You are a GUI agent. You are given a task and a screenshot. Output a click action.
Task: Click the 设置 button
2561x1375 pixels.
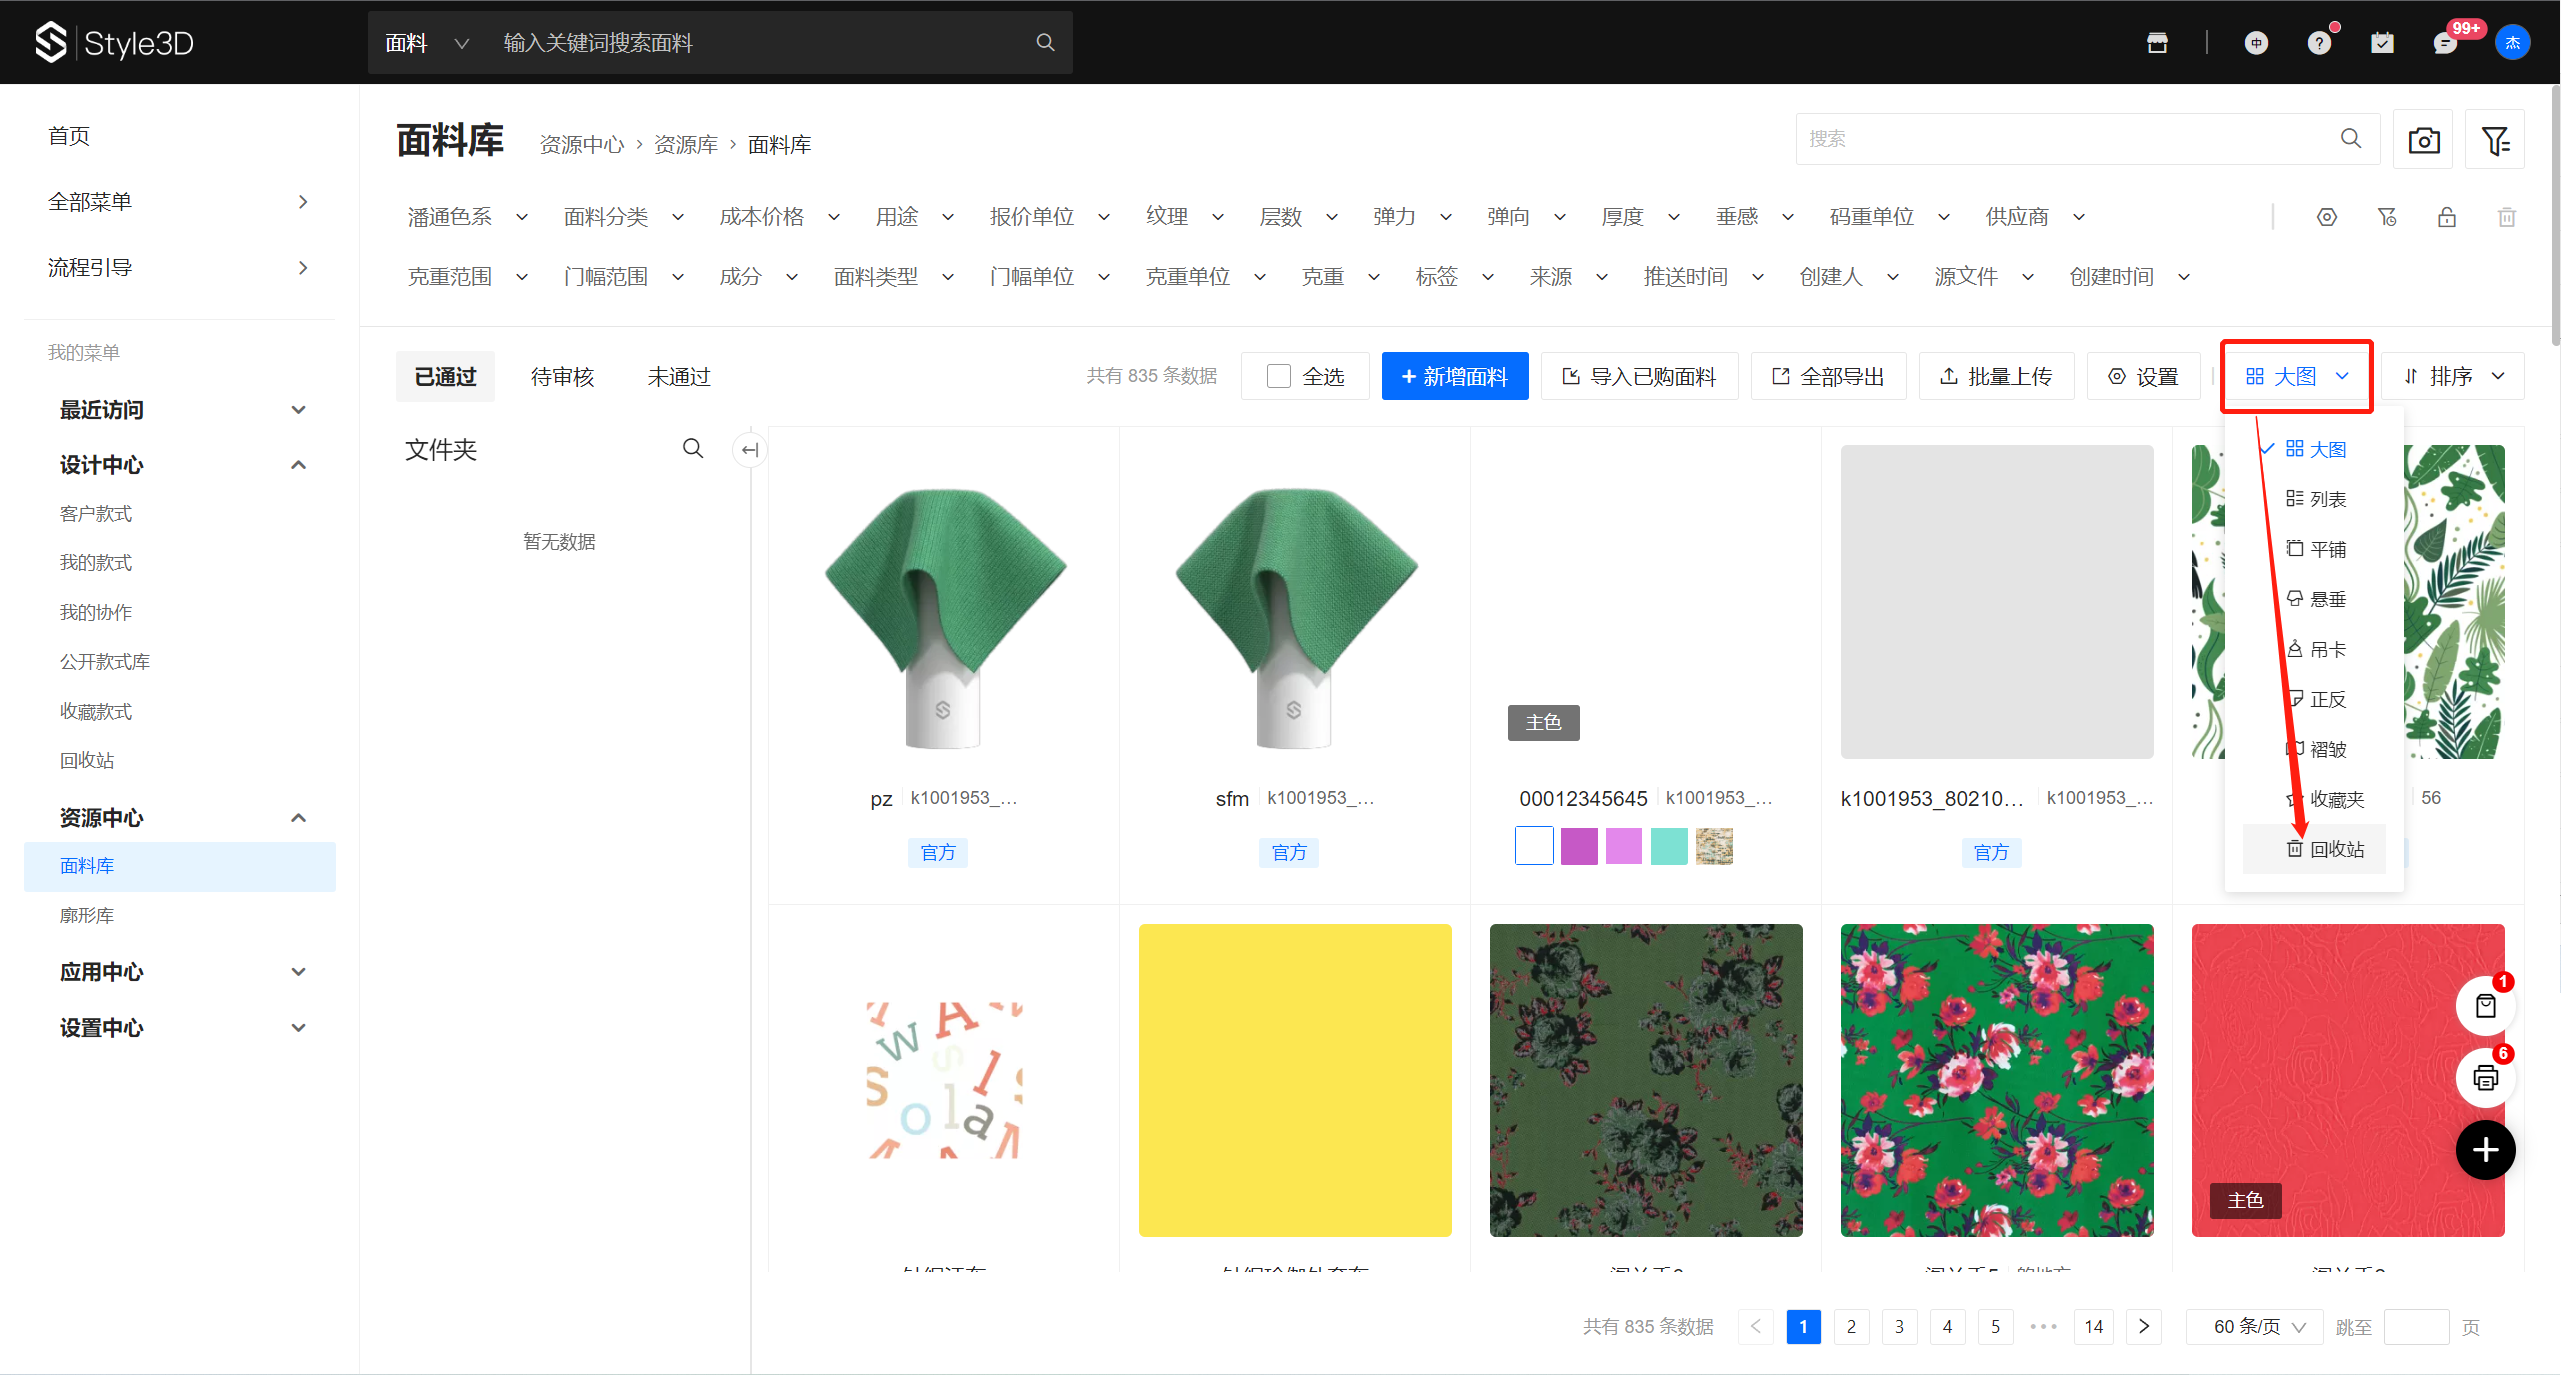click(2143, 377)
